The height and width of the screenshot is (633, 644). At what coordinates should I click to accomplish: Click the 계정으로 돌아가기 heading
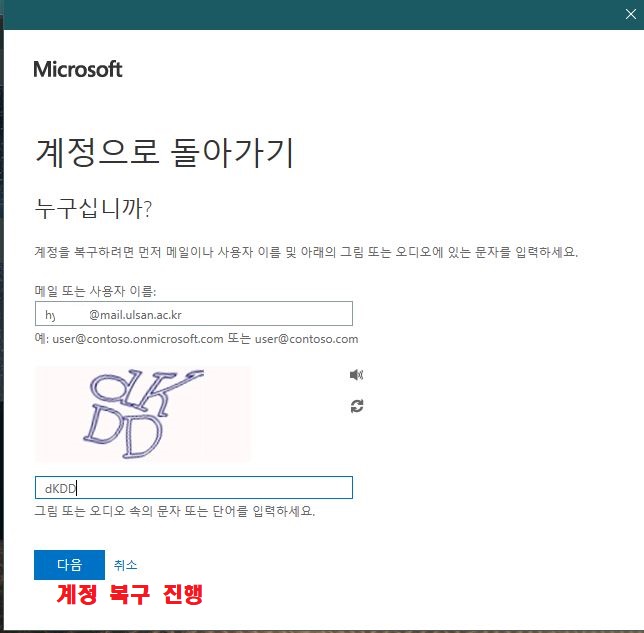pyautogui.click(x=164, y=153)
